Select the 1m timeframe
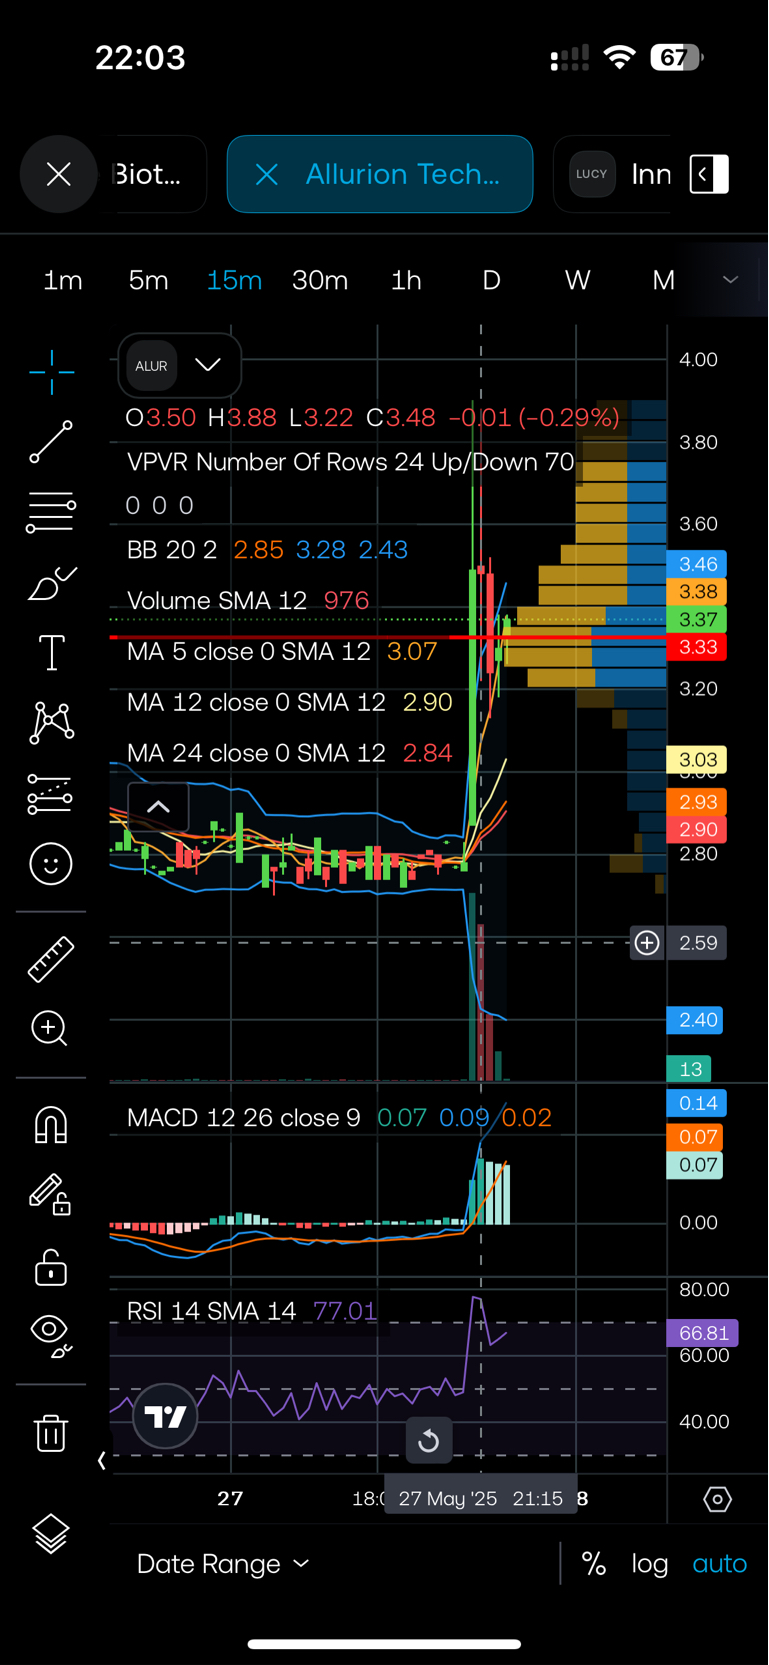 click(63, 280)
